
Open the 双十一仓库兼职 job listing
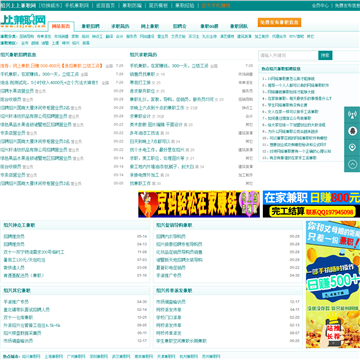point(18,317)
